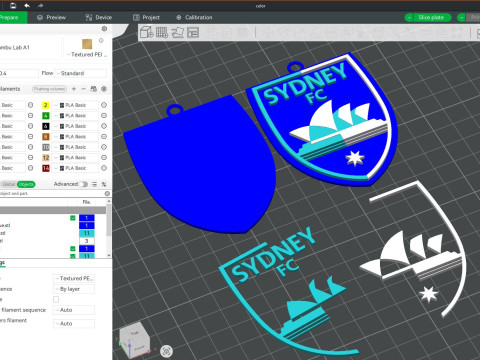This screenshot has height=360, width=480.
Task: Click the Calibration tab gear icon
Action: tap(179, 17)
